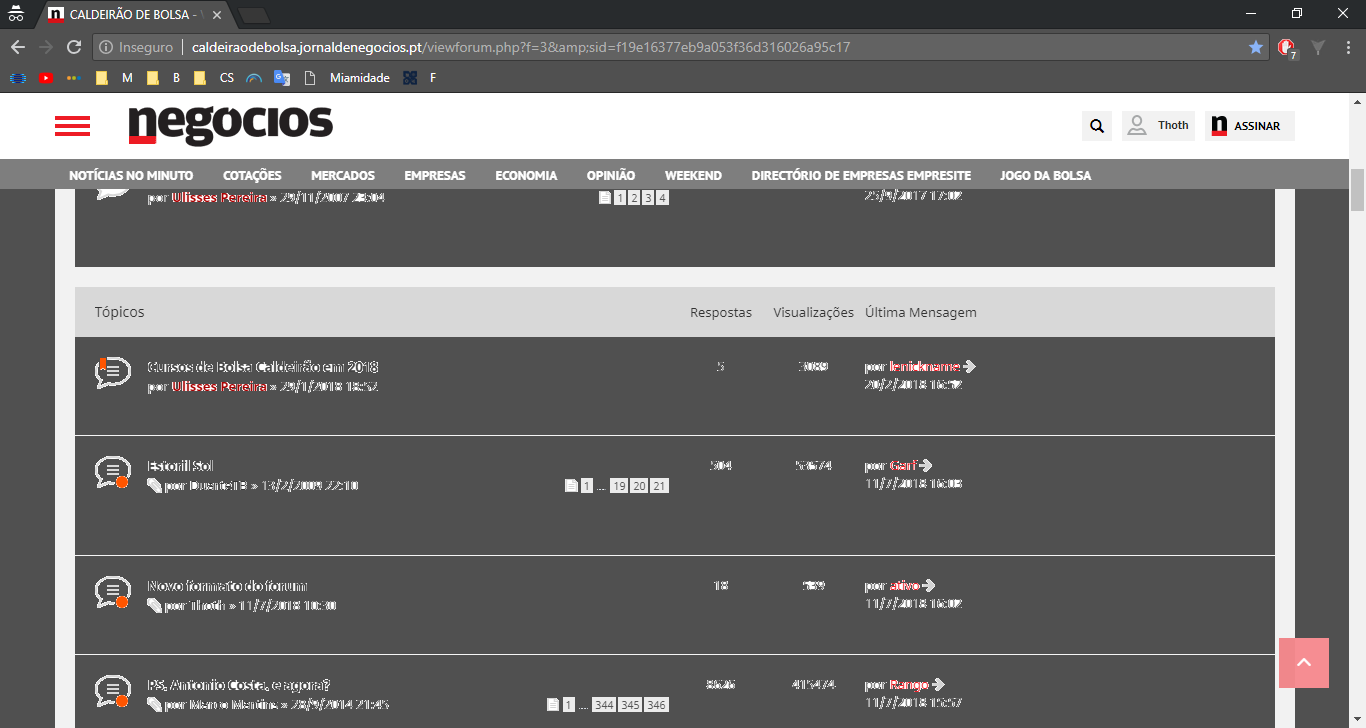Jump to latest post in Novo formato topic
The height and width of the screenshot is (728, 1366).
coord(929,586)
